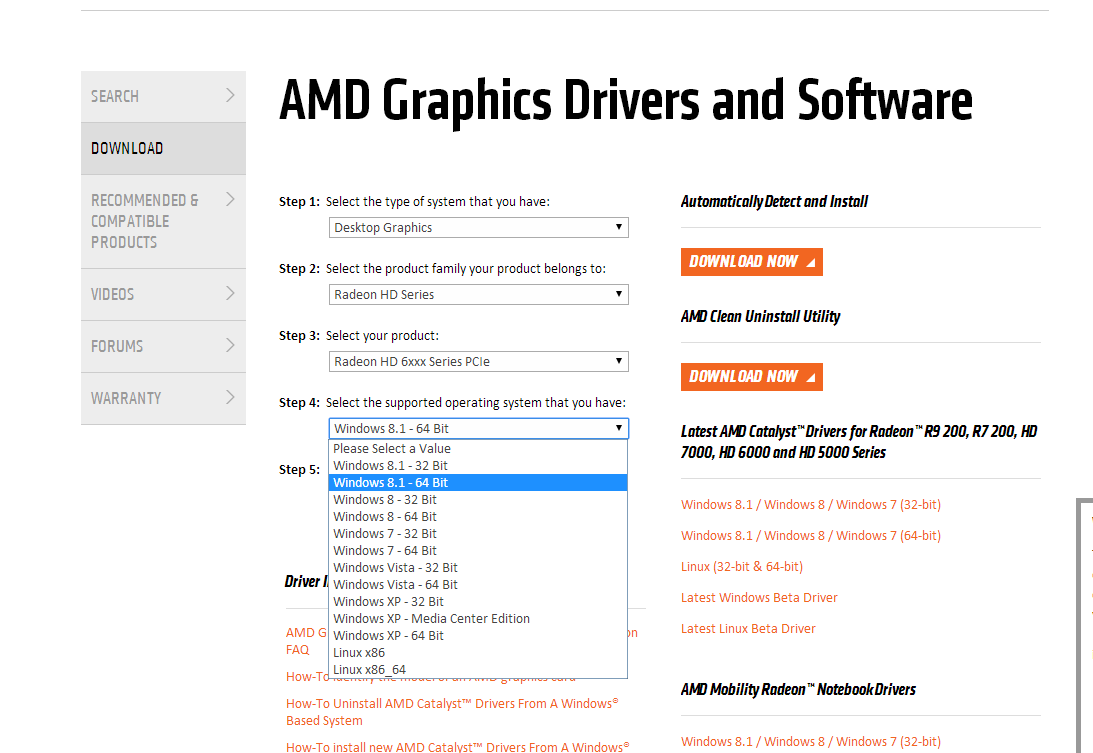Click the chevron arrow next to Warranty
This screenshot has height=753, width=1093.
pyautogui.click(x=230, y=397)
